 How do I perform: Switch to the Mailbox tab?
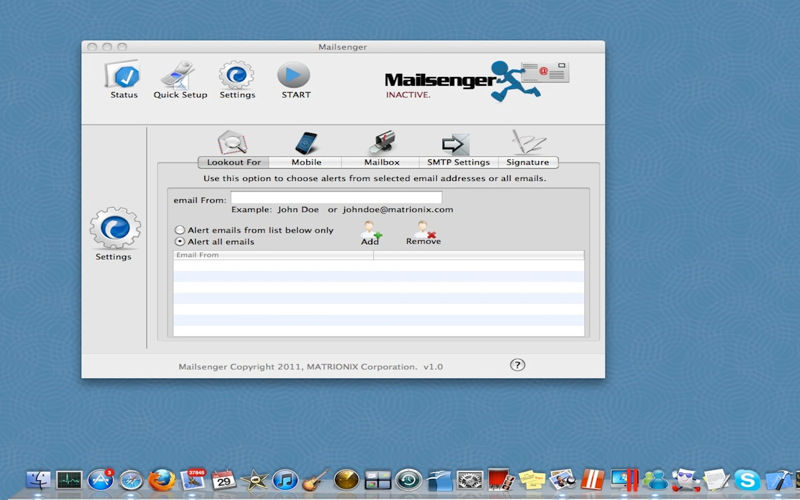[381, 162]
